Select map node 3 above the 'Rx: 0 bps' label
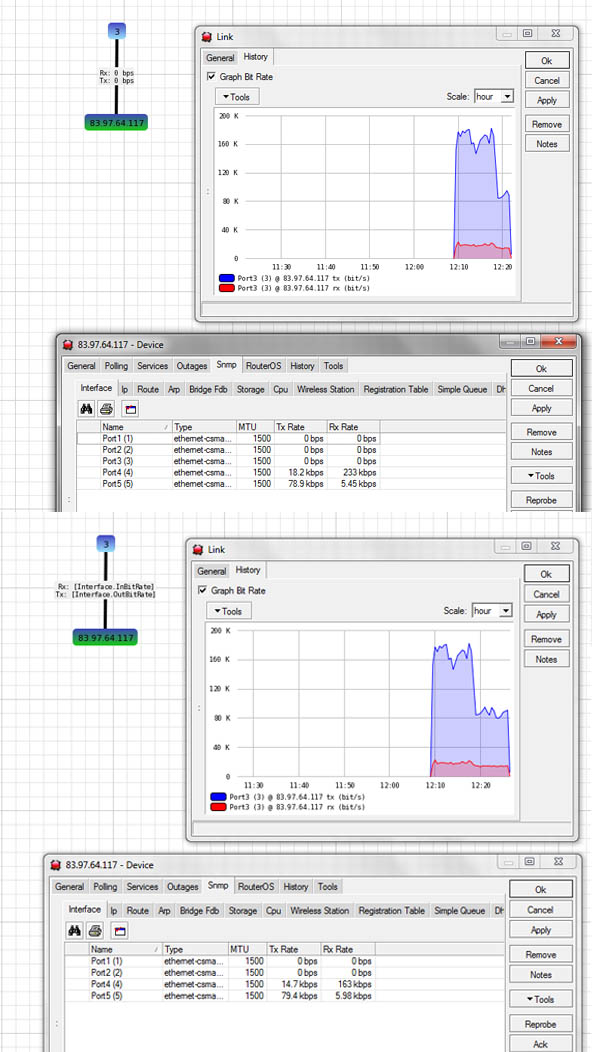 coord(116,31)
